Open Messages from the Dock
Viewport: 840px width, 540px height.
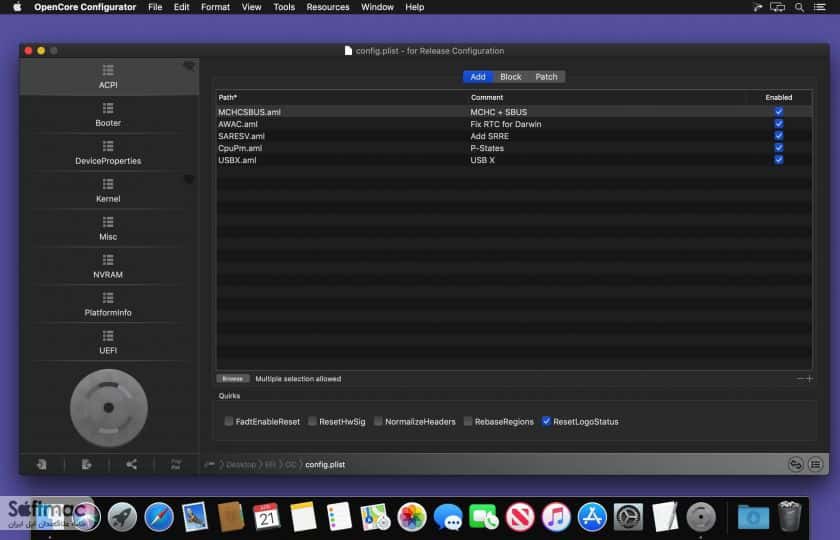(x=448, y=517)
